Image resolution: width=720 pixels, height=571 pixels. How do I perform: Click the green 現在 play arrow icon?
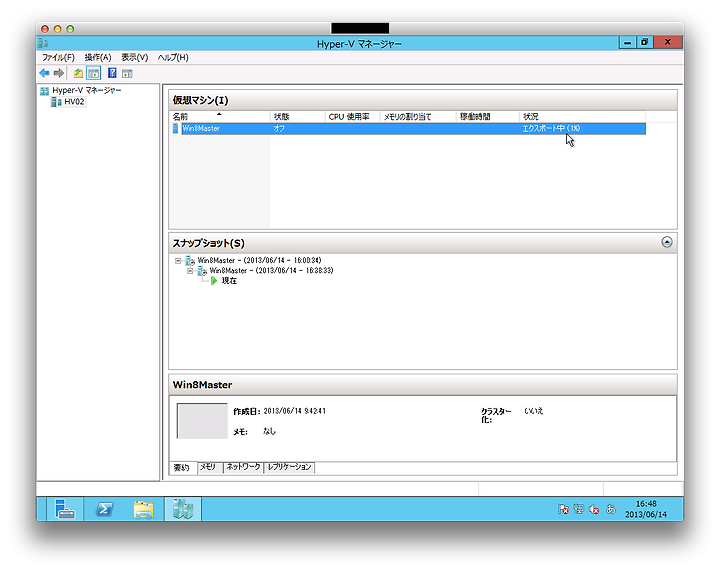click(x=214, y=281)
